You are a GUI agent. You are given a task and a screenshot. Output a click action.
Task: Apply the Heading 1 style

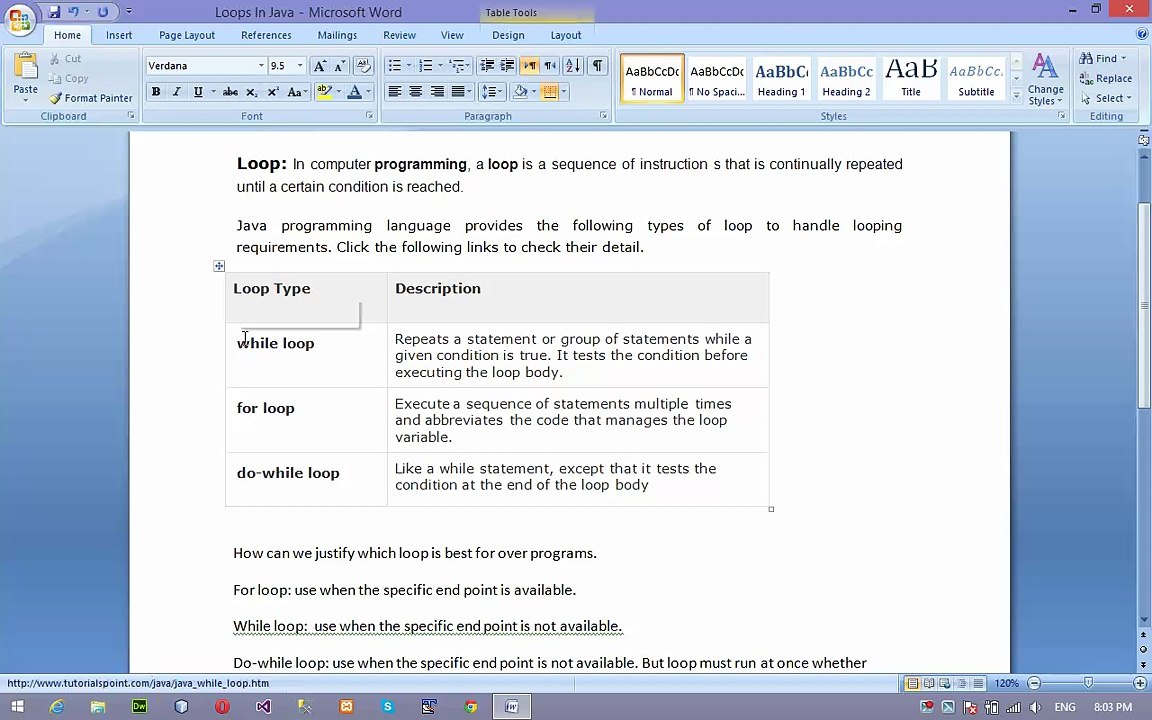coord(781,78)
